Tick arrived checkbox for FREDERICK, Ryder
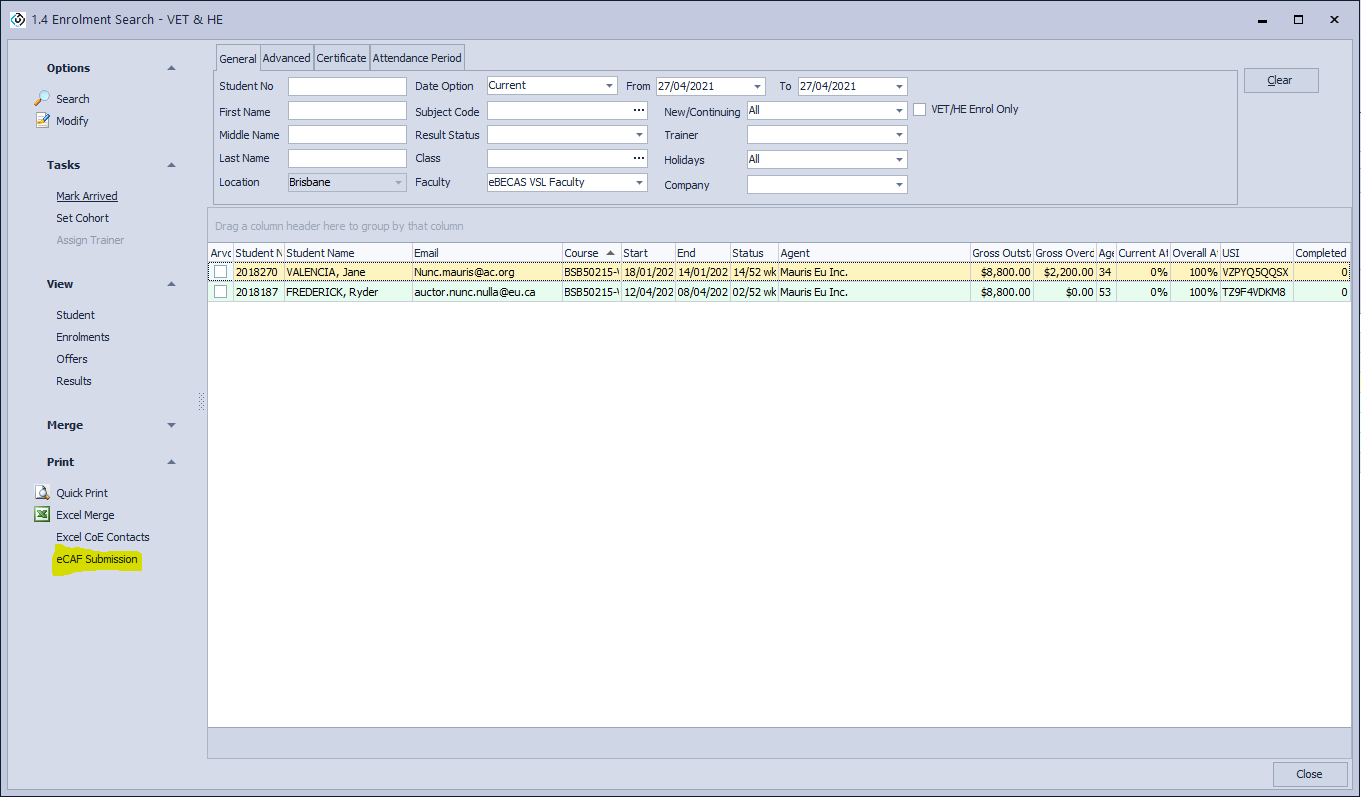 tap(220, 292)
